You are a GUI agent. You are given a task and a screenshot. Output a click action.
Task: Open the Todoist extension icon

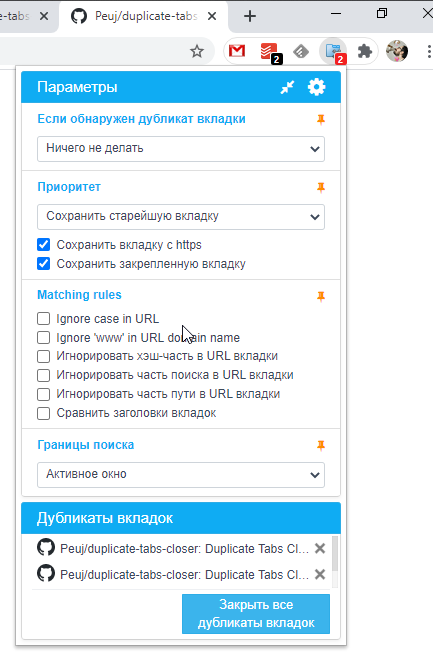pos(269,52)
